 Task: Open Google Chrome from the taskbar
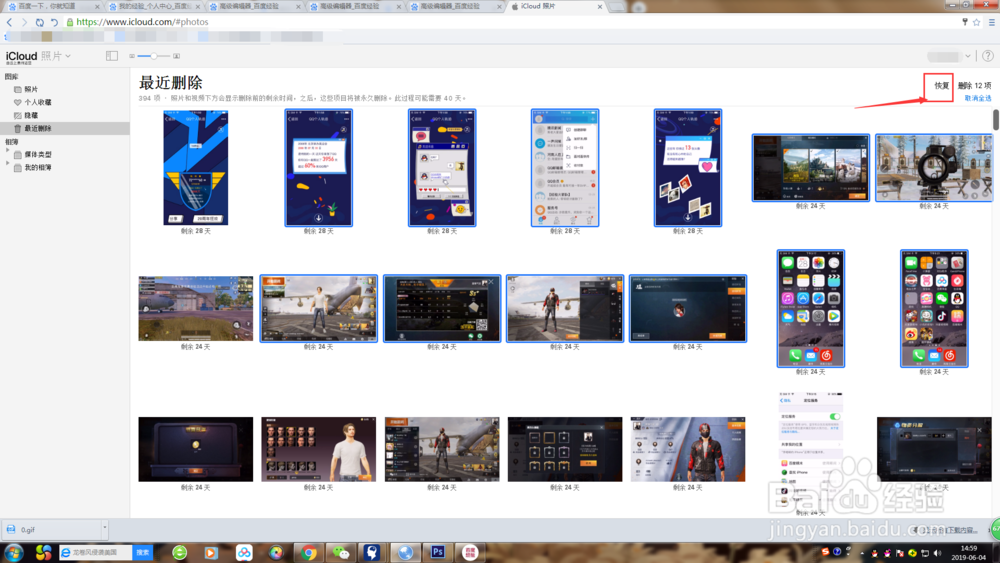[x=309, y=552]
